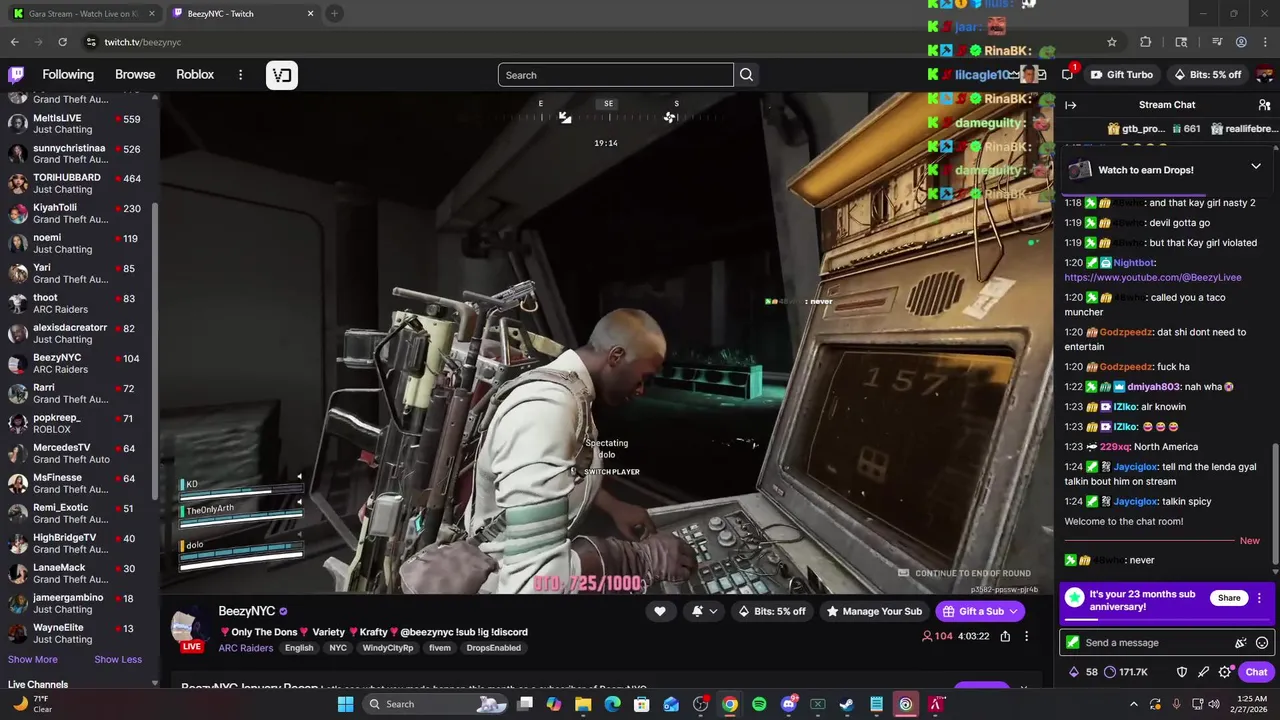Image resolution: width=1280 pixels, height=720 pixels.
Task: Click the Windows Start button
Action: point(345,704)
